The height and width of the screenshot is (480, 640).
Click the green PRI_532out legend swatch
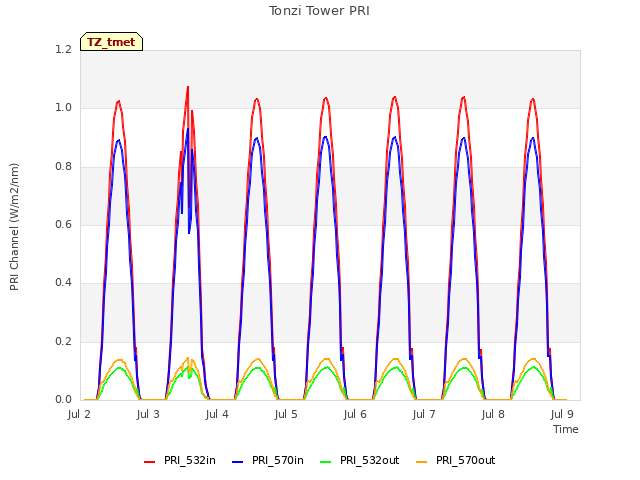point(326,462)
